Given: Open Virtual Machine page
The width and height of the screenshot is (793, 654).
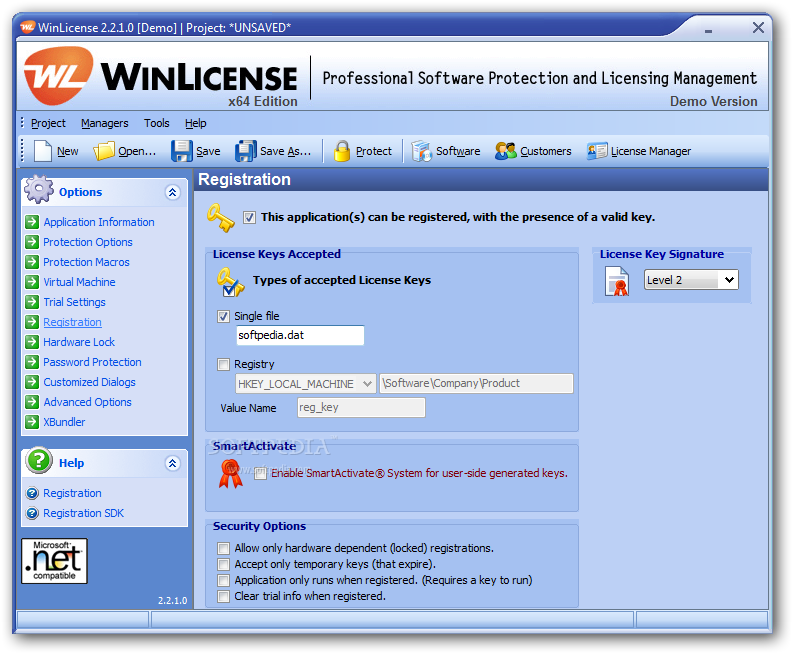Looking at the screenshot, I should [x=79, y=282].
